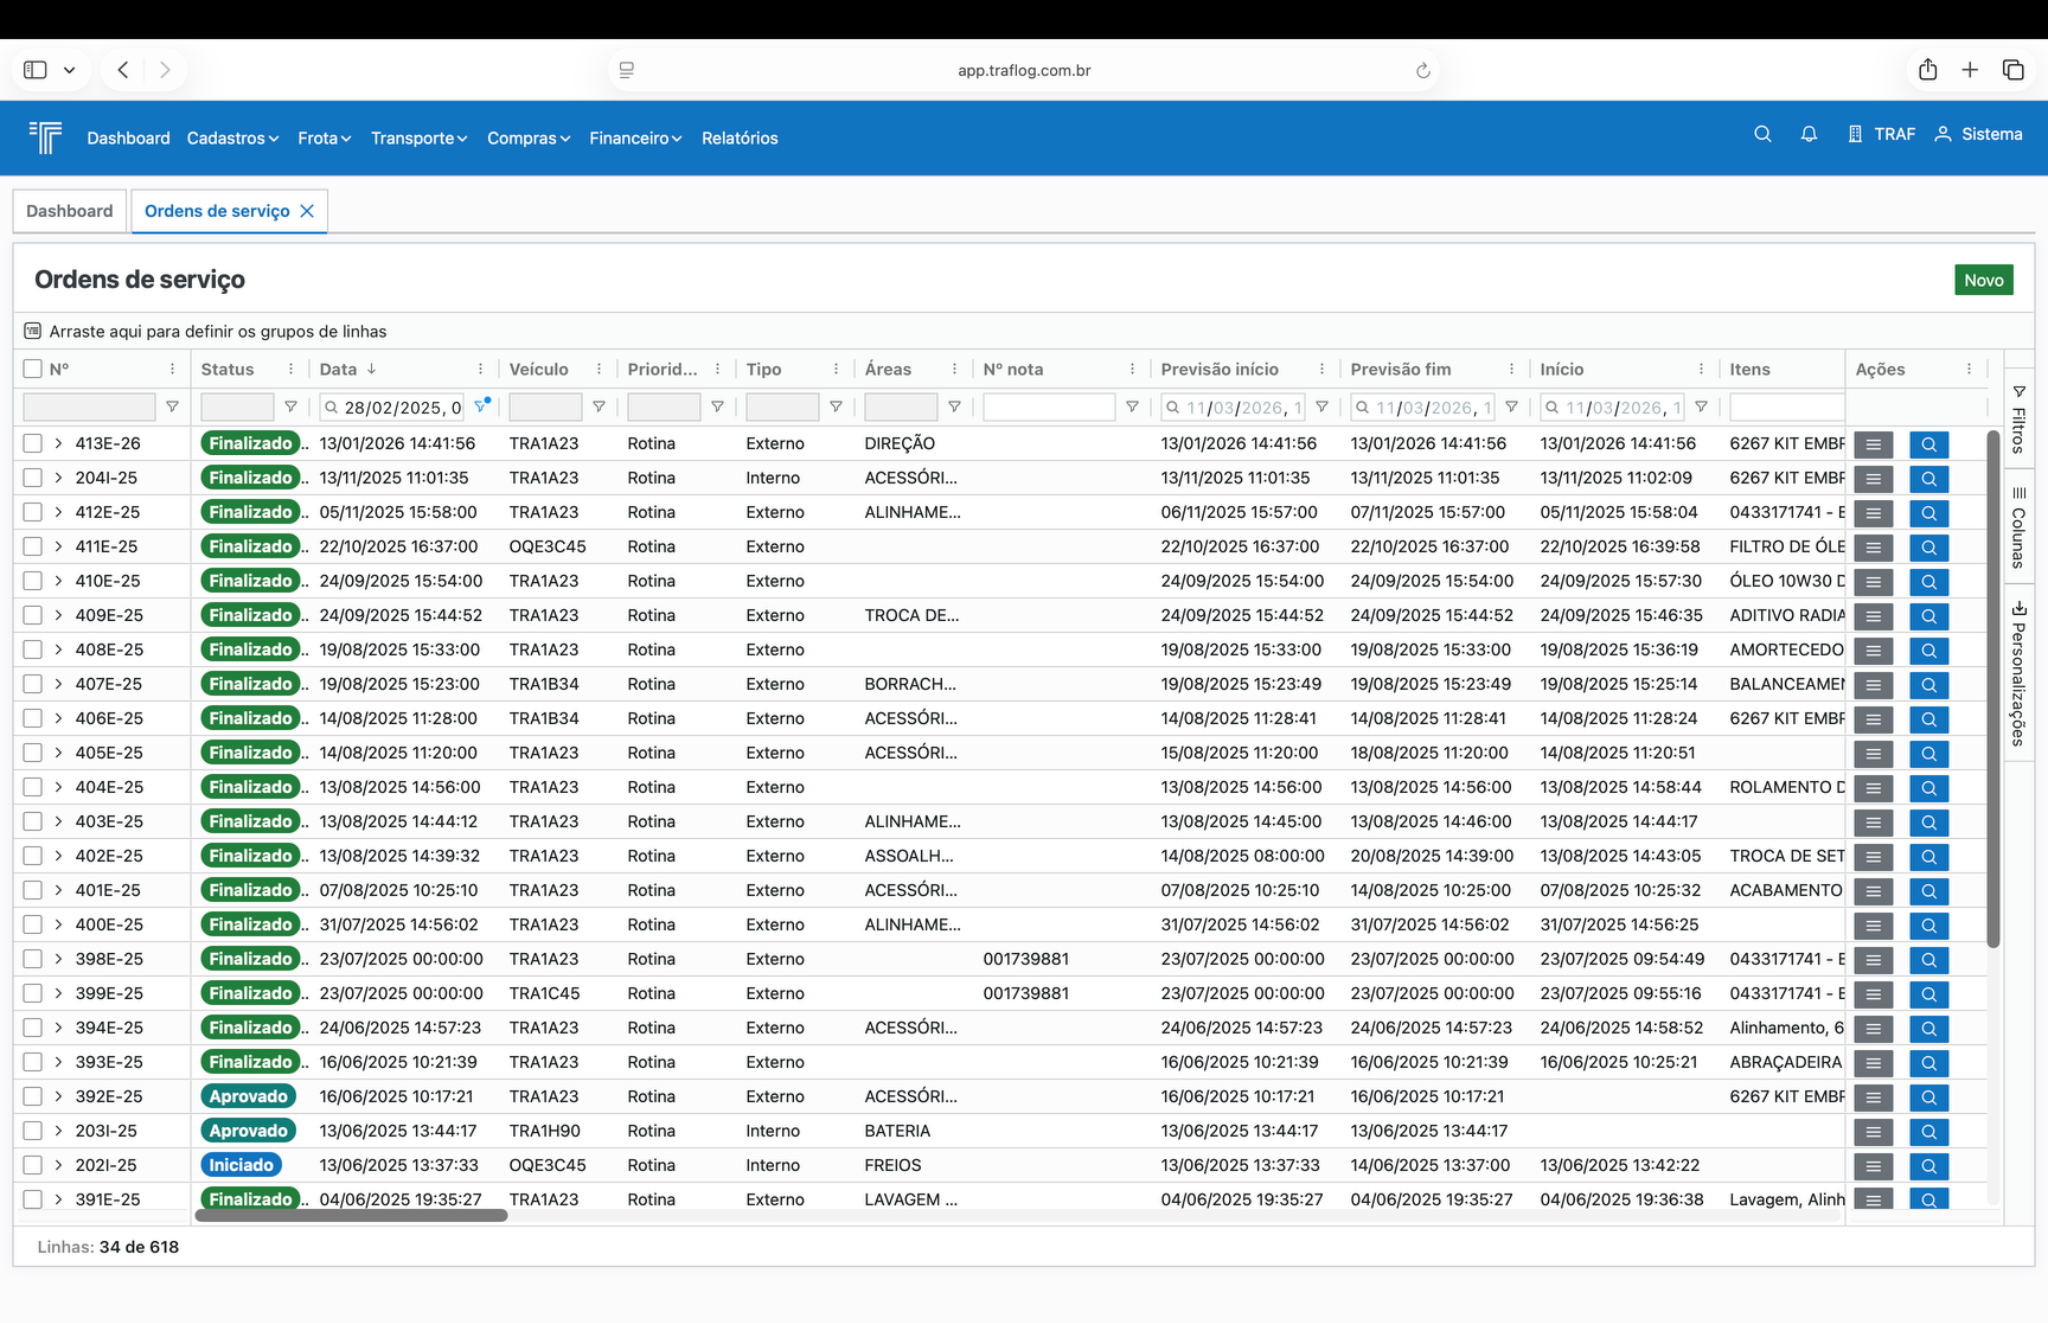Select checkbox for order 412E-25
The height and width of the screenshot is (1323, 2048).
pyautogui.click(x=33, y=512)
